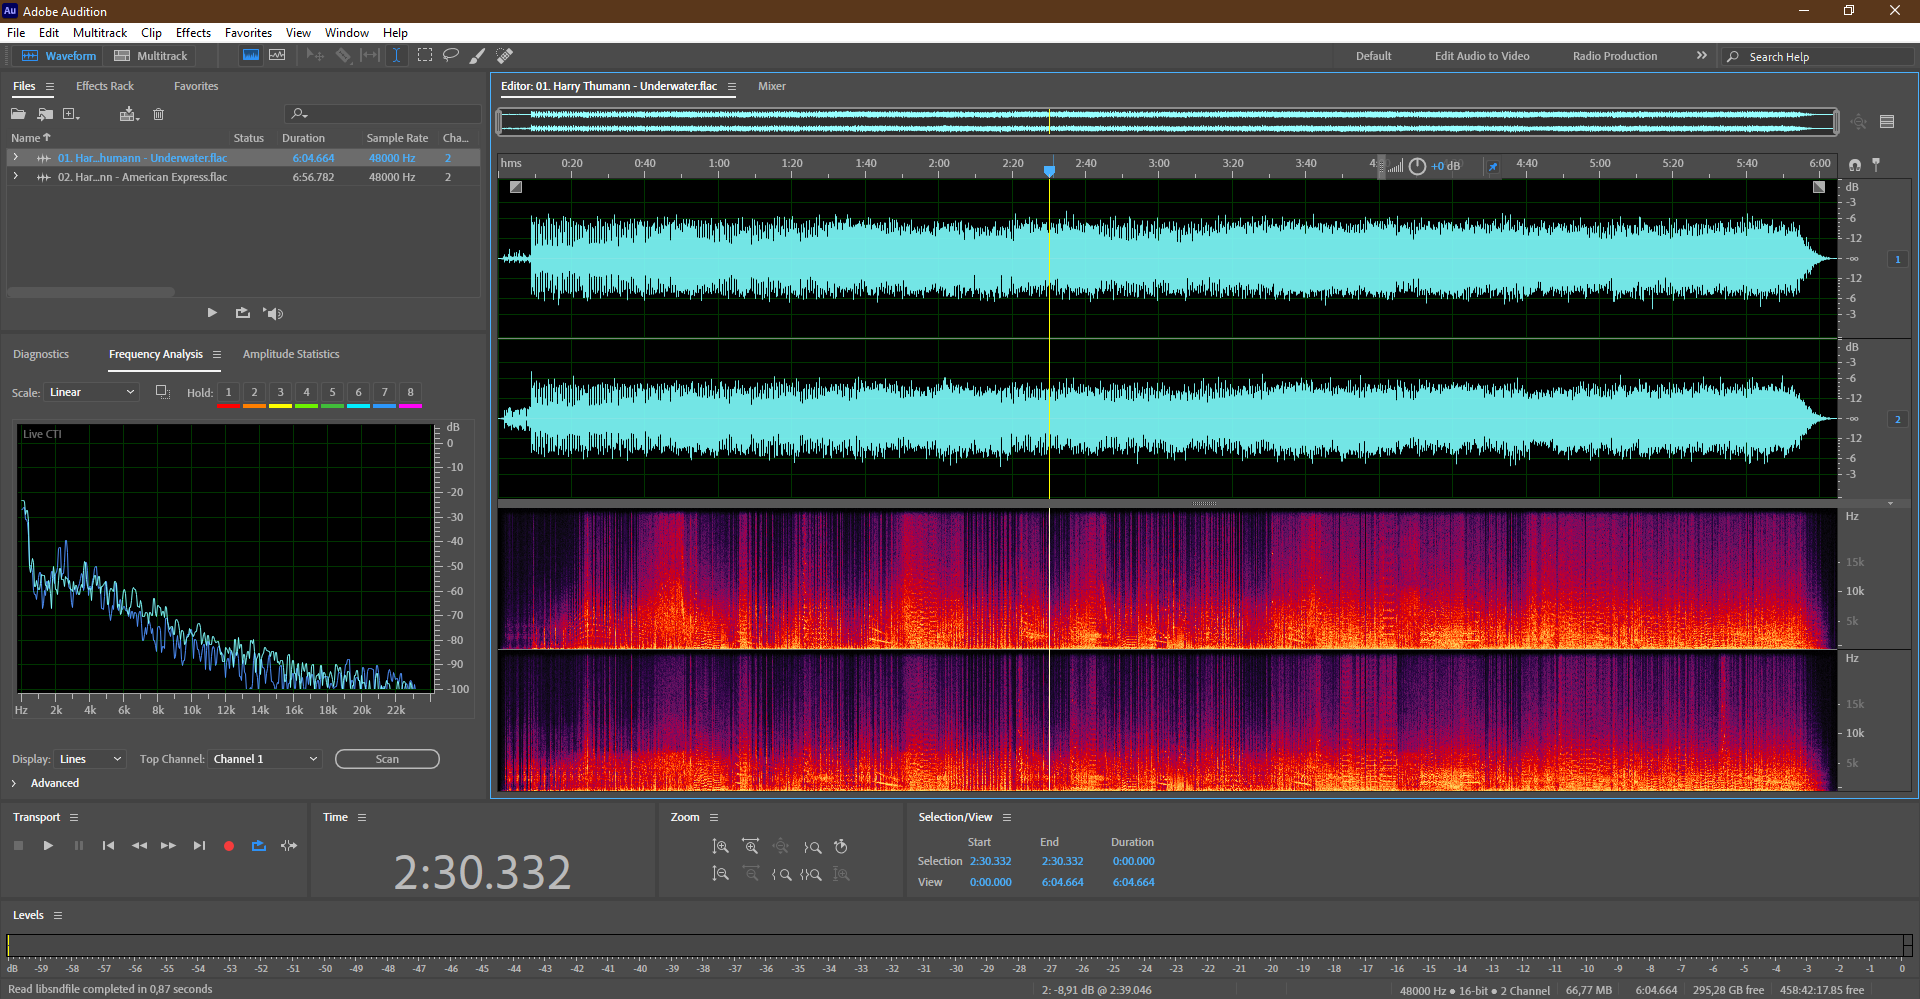Image resolution: width=1920 pixels, height=999 pixels.
Task: Open the New File dropdown icon
Action: tap(71, 114)
